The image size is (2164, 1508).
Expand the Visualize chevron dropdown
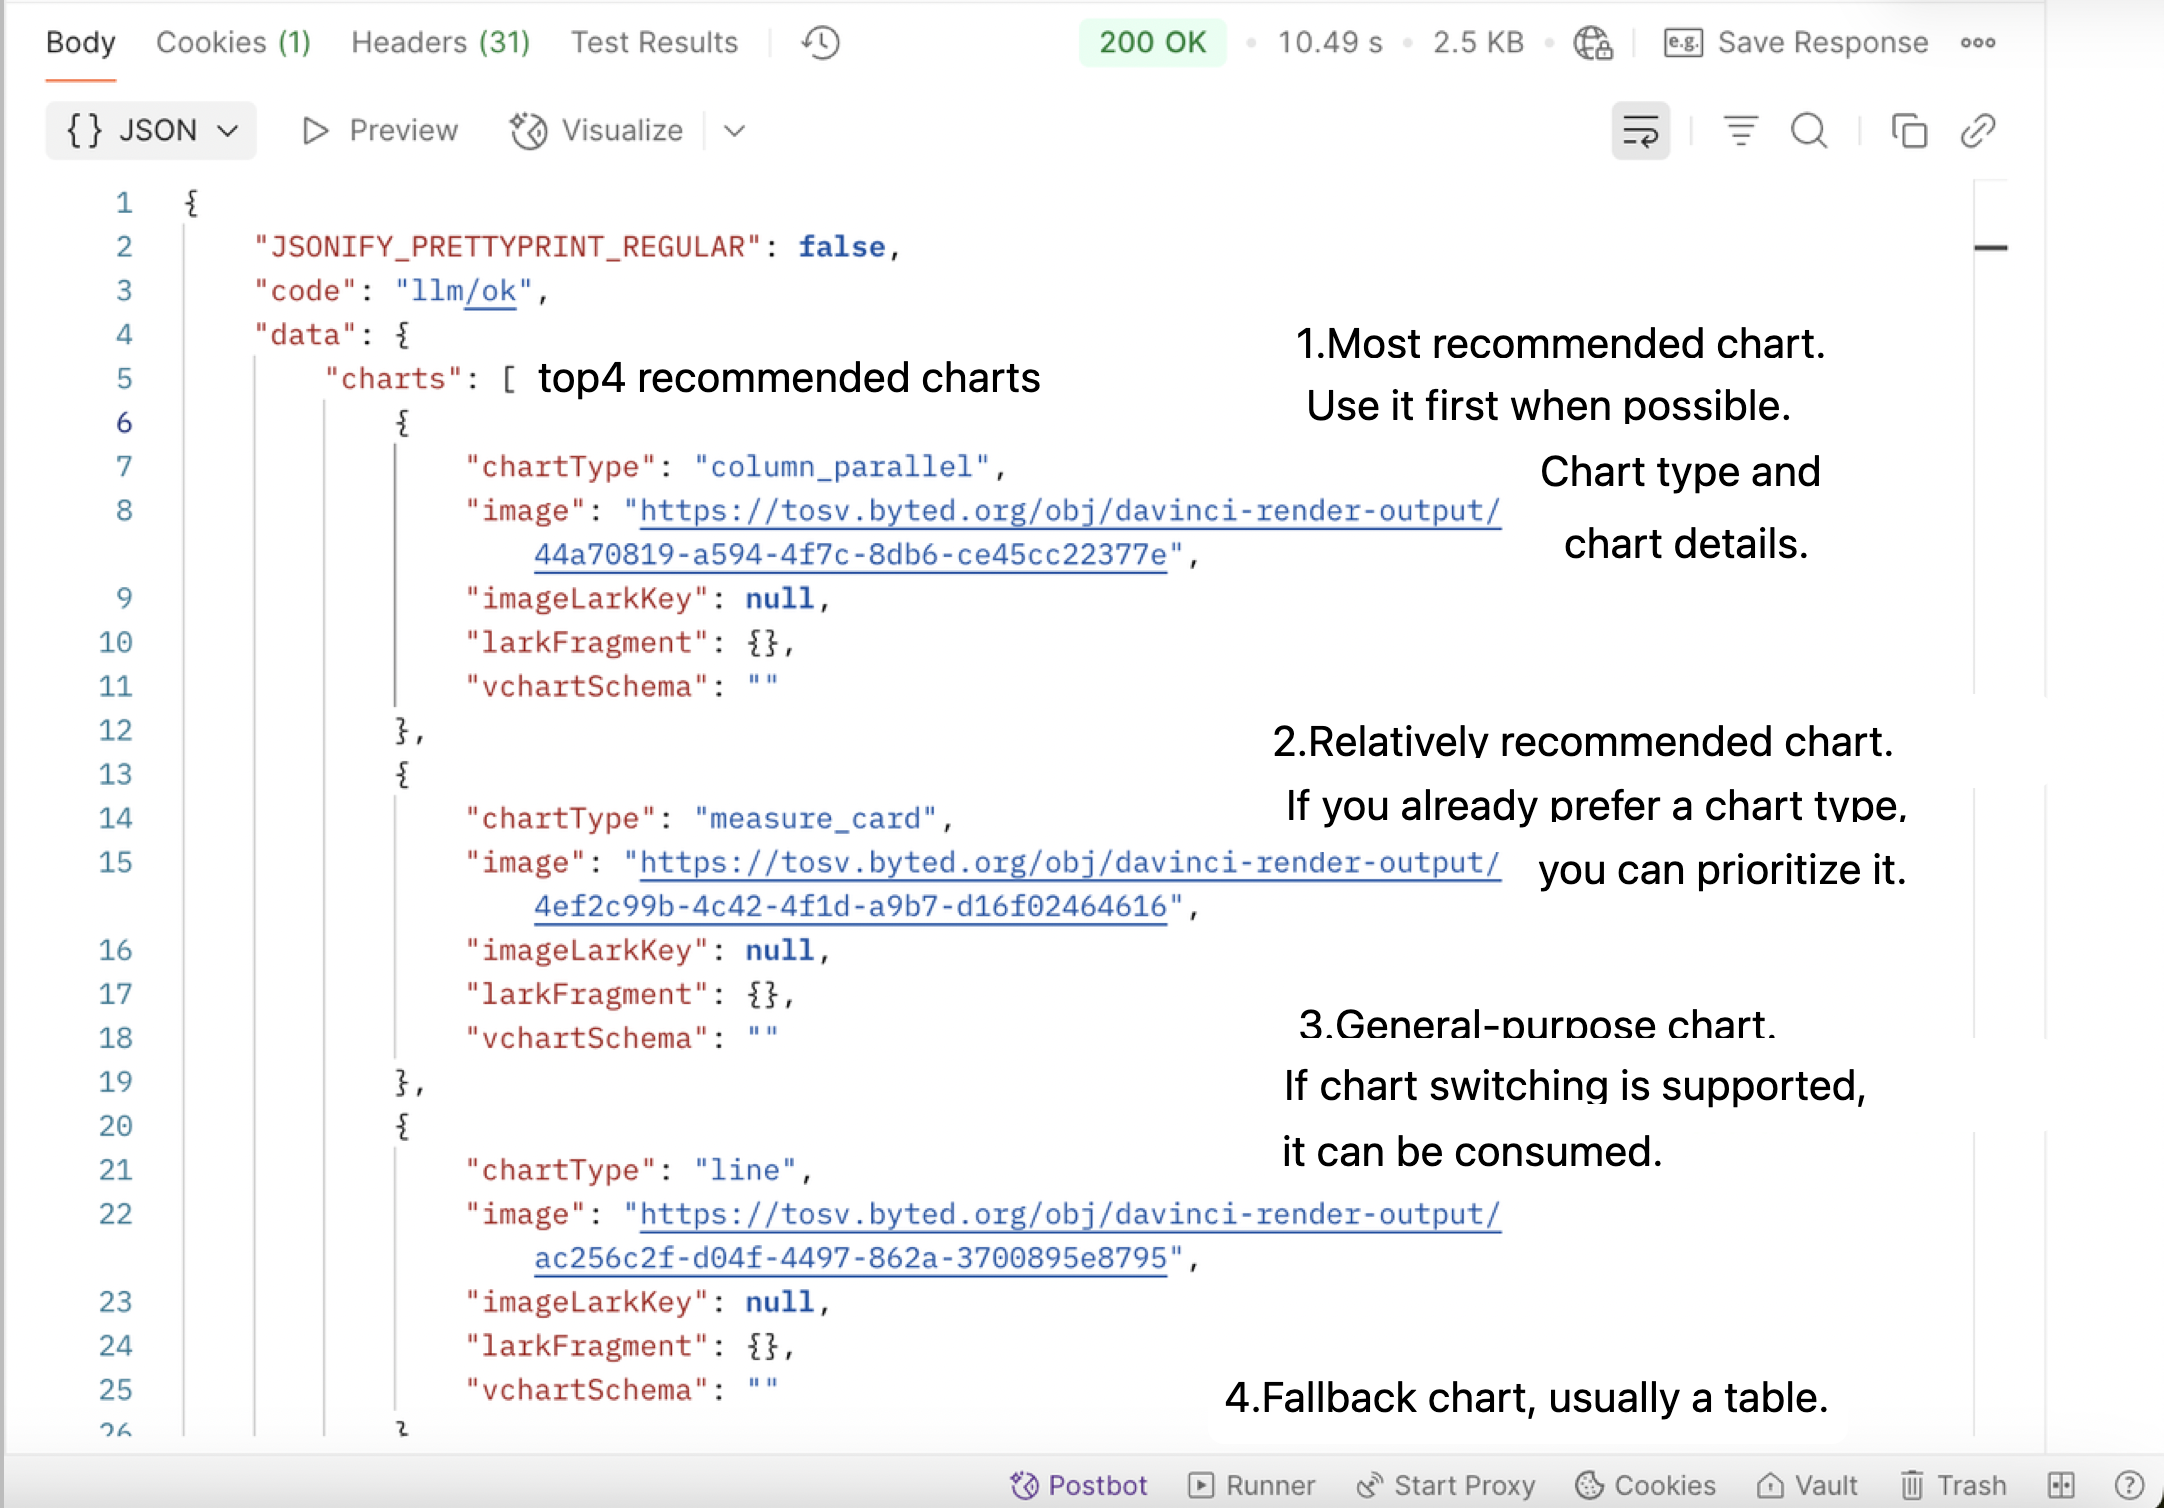735,131
